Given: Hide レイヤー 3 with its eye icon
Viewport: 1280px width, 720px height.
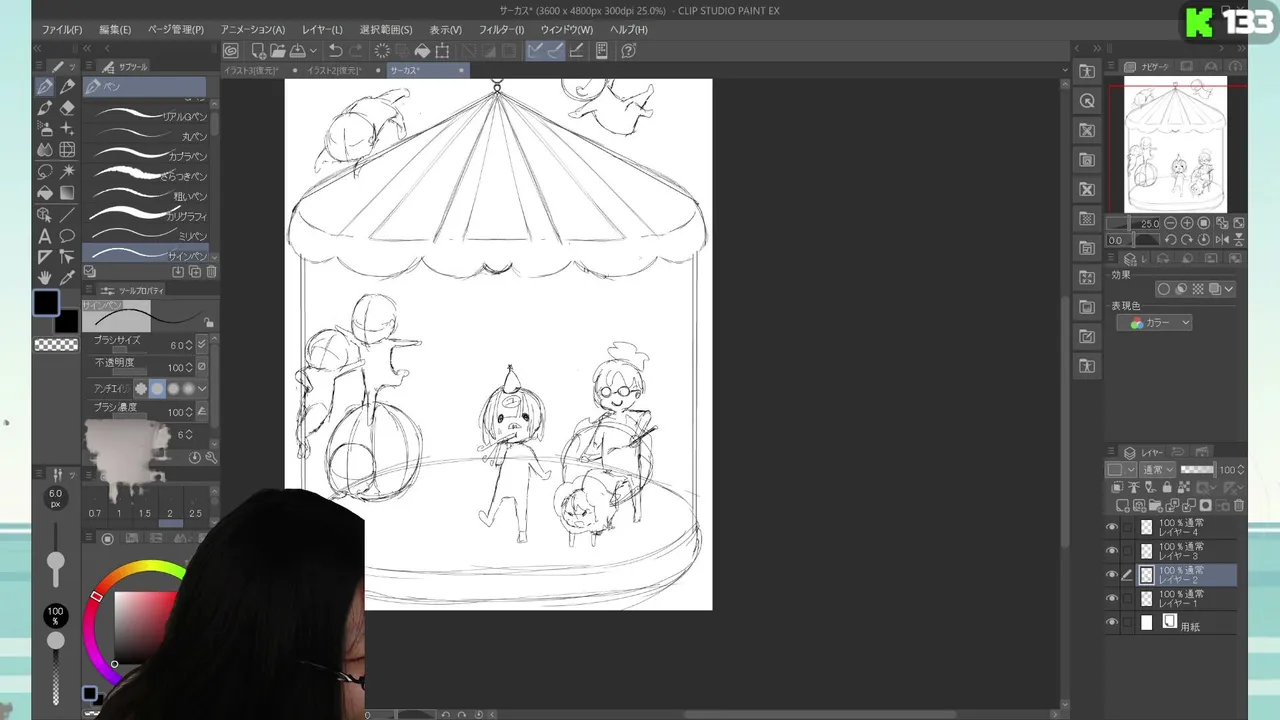Looking at the screenshot, I should click(x=1112, y=551).
